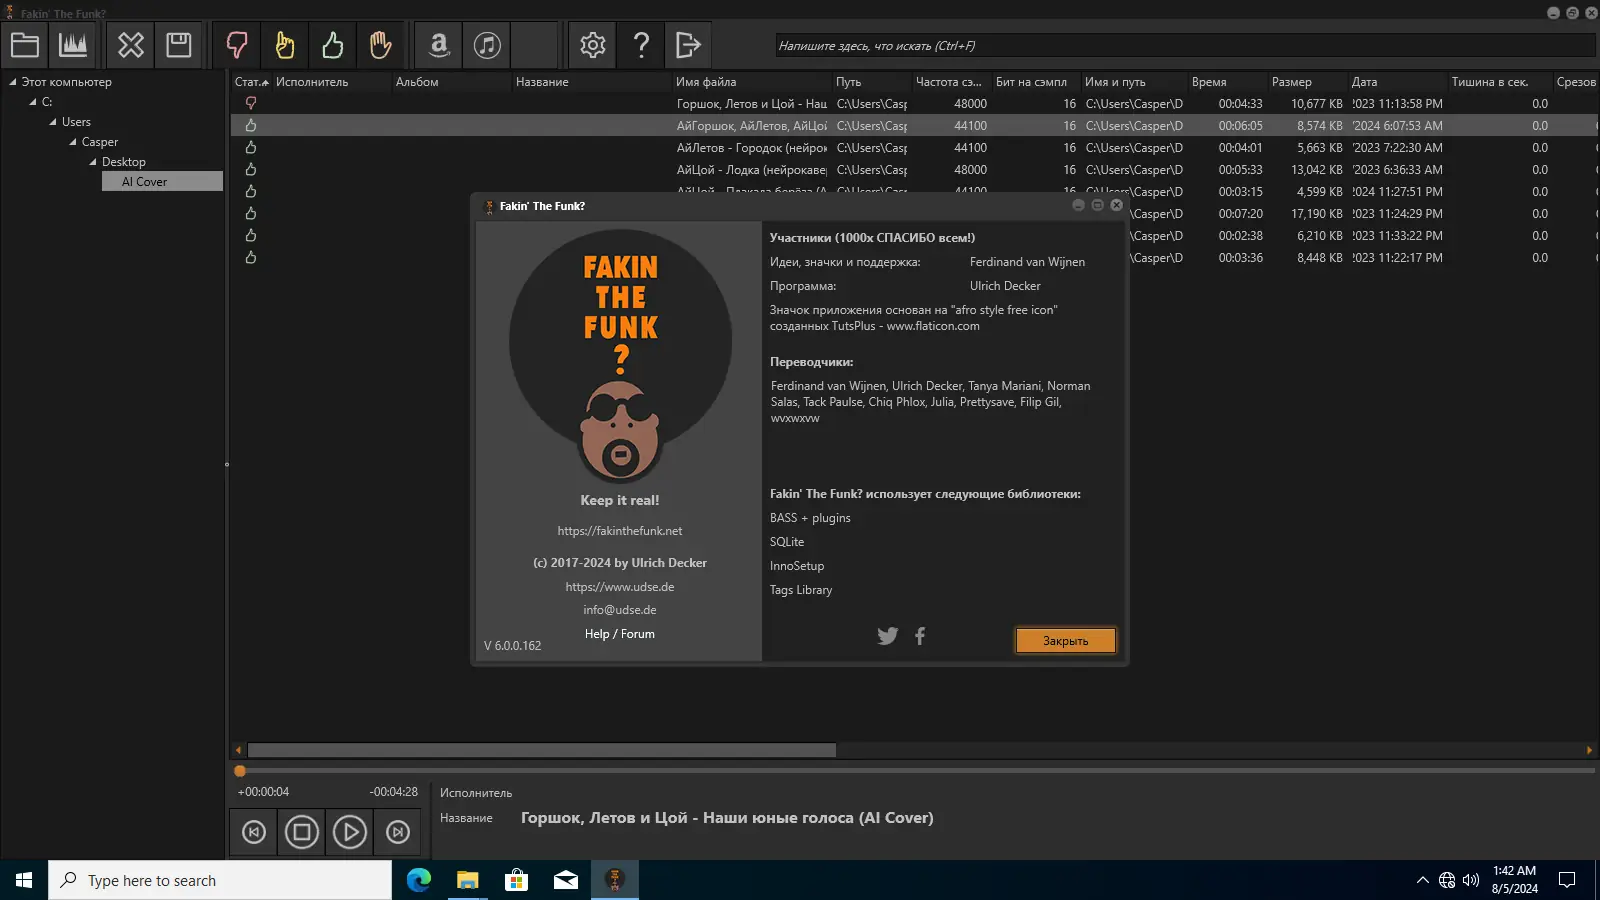Collapse the Users tree node
This screenshot has height=900, width=1600.
pos(53,122)
